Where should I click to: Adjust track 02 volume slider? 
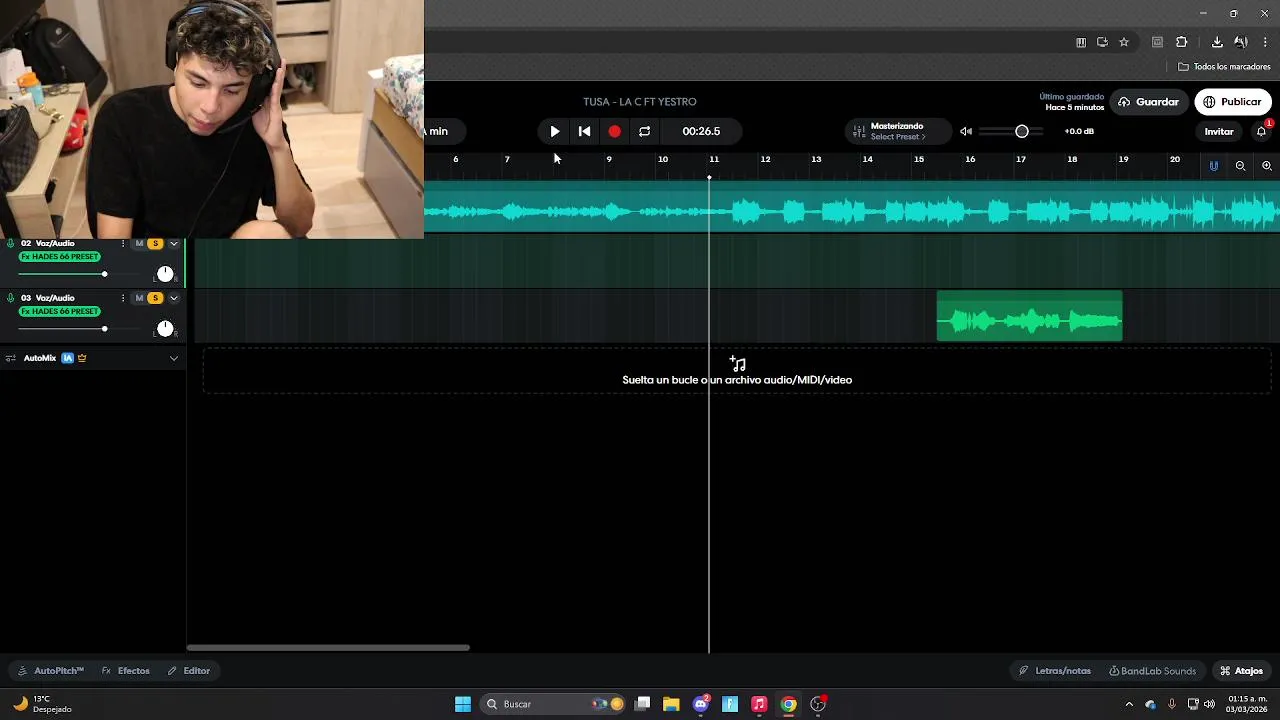(104, 274)
